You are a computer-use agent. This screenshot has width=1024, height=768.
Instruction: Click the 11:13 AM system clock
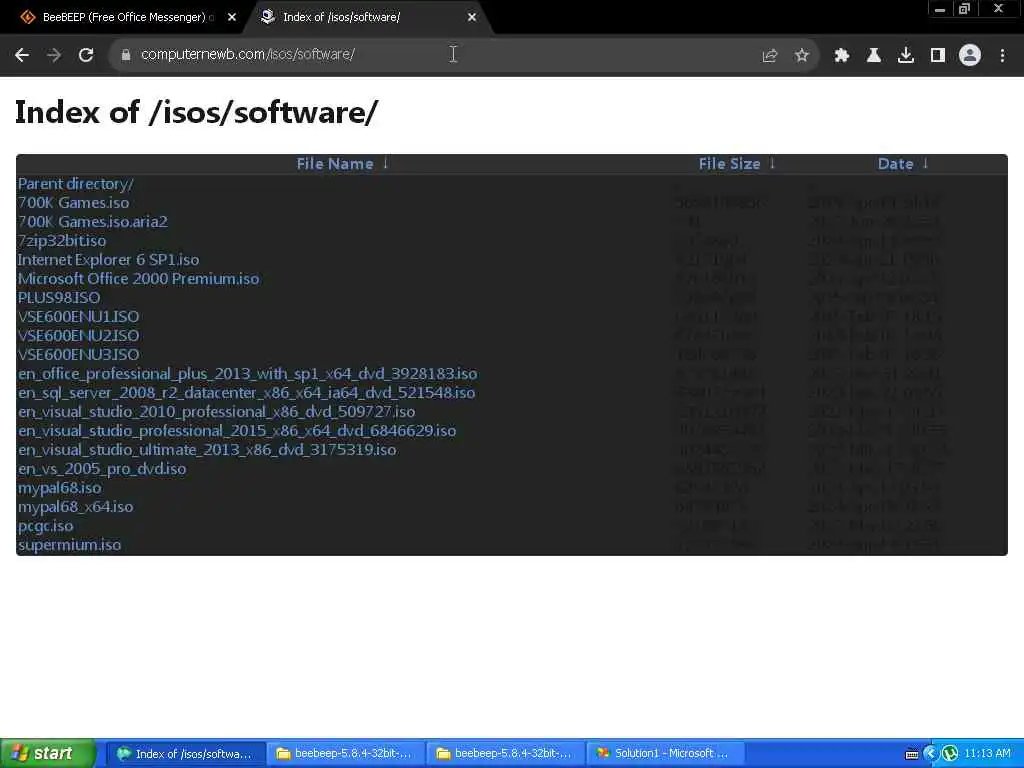[987, 754]
